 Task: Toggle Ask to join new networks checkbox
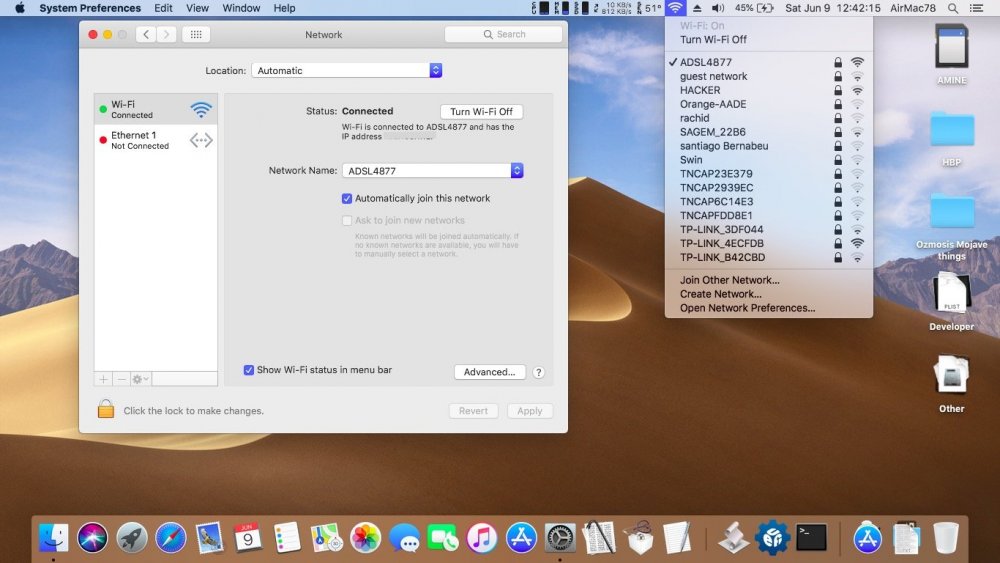(x=347, y=221)
